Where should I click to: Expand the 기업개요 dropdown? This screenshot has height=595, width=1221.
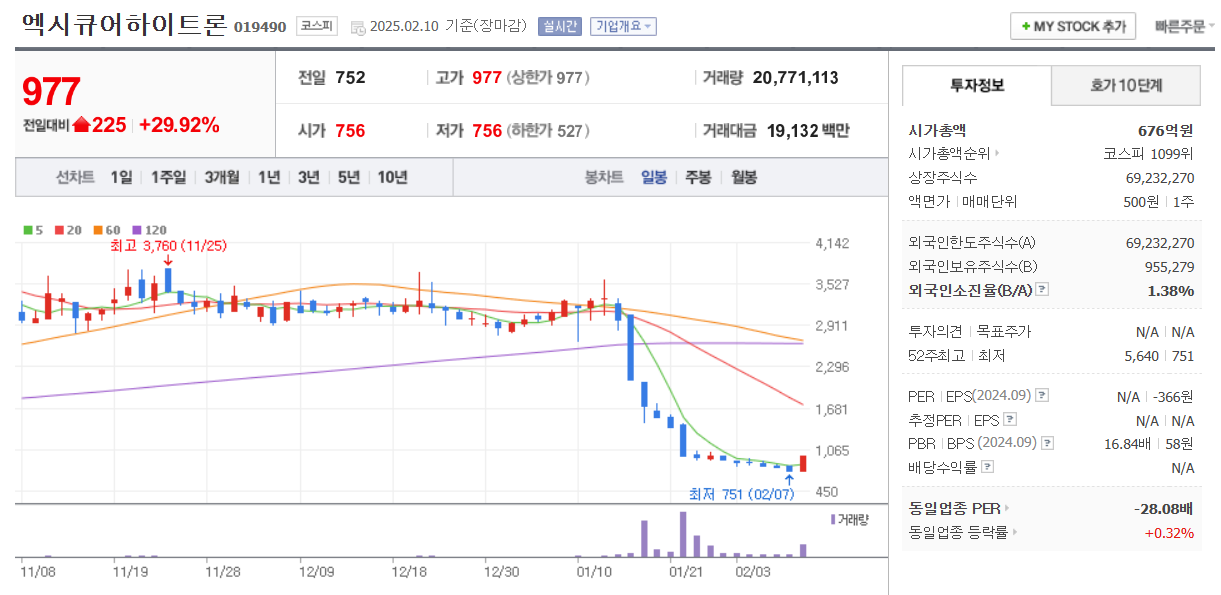(x=623, y=27)
